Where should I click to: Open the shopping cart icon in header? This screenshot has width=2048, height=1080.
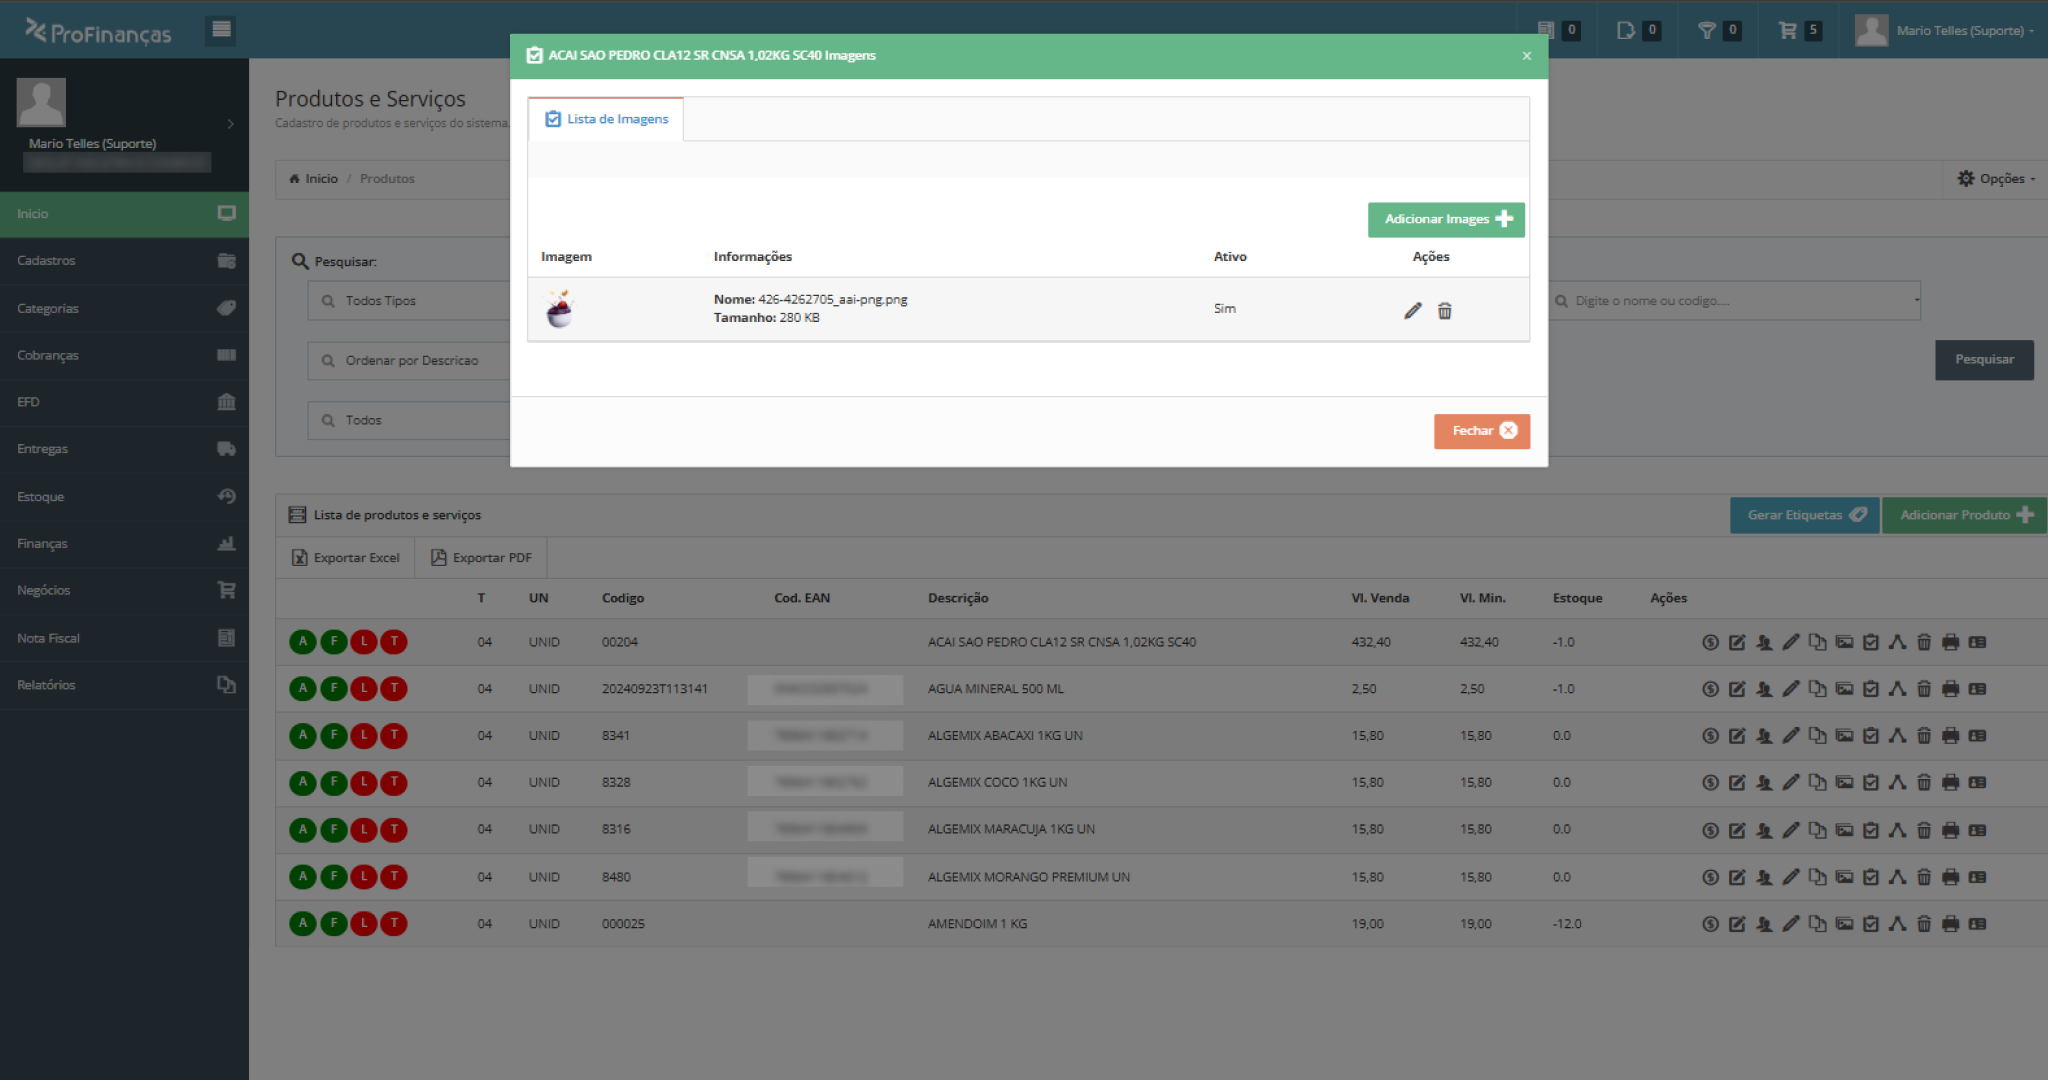(x=1787, y=30)
